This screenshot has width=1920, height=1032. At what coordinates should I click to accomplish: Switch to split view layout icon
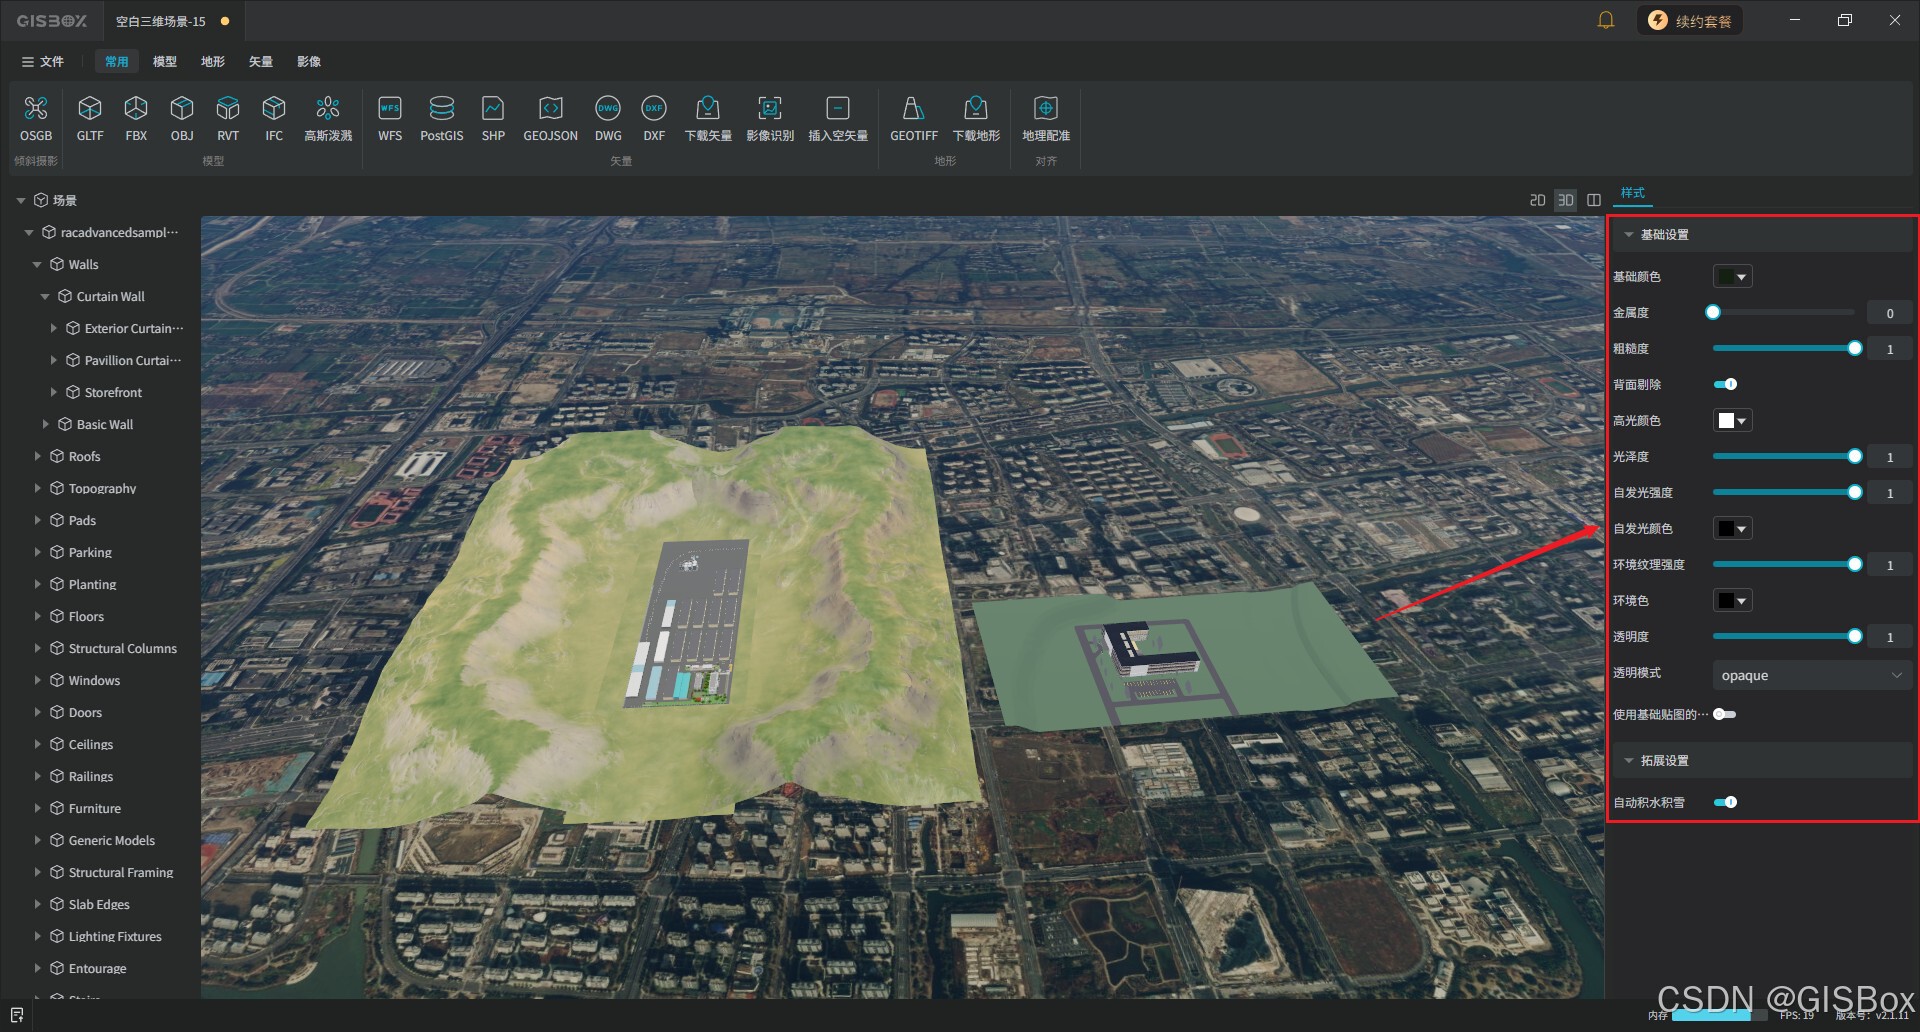coord(1594,200)
